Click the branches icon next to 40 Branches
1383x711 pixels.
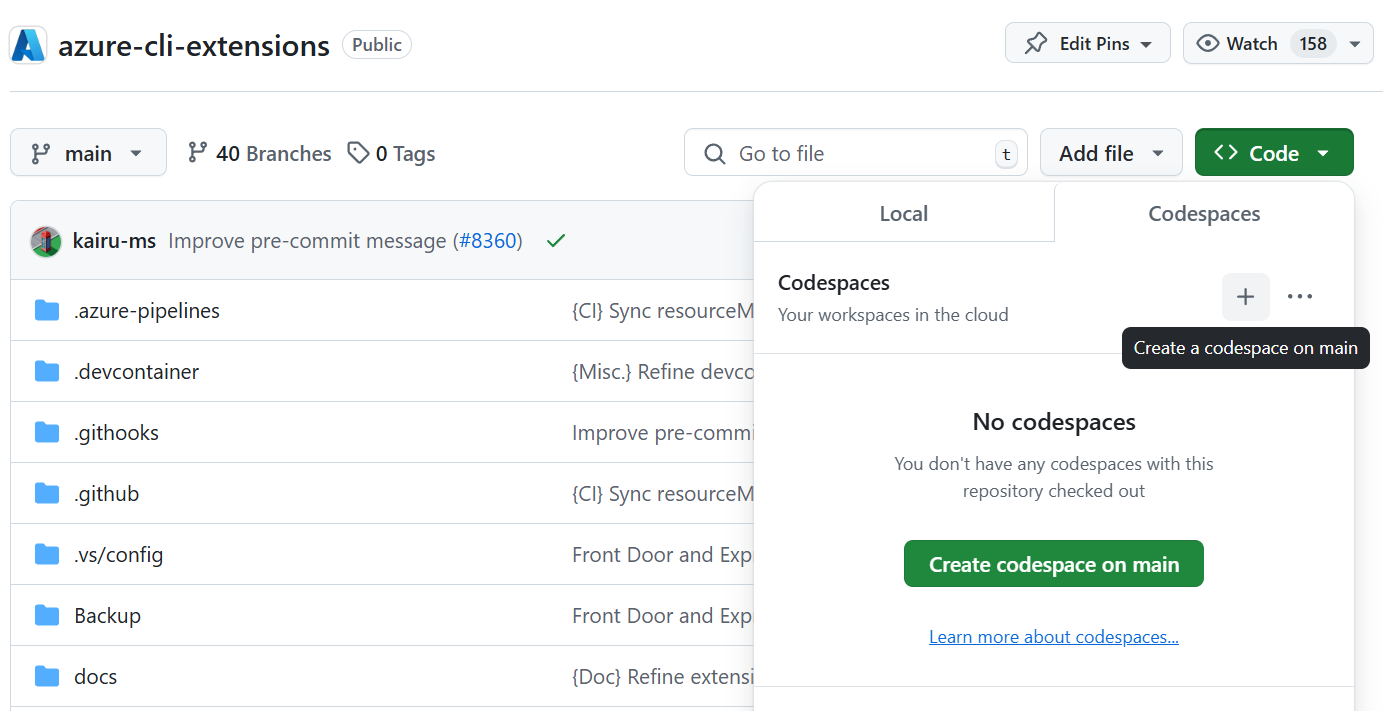click(198, 153)
